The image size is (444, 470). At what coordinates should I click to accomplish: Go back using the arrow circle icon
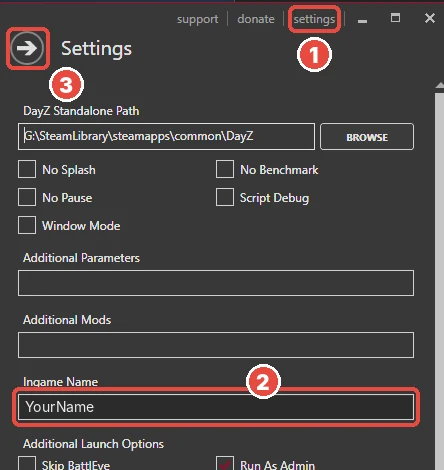tap(27, 49)
